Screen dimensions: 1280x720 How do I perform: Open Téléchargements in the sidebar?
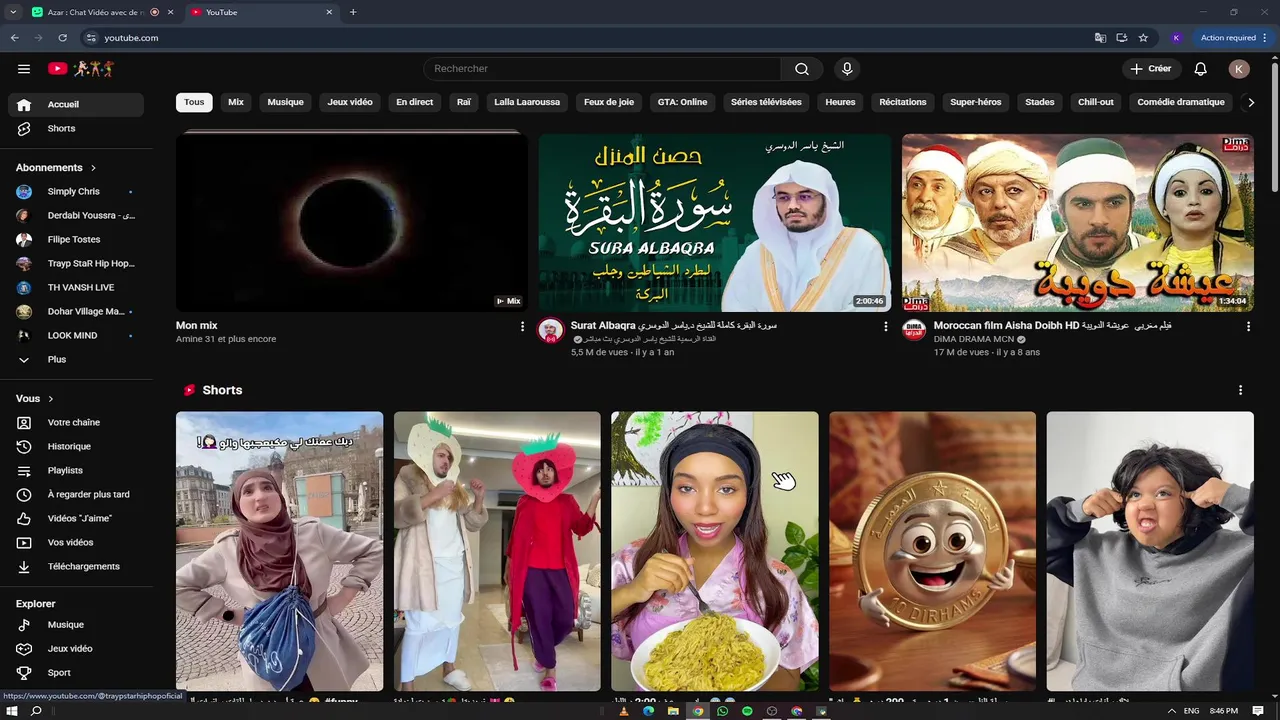pos(76,566)
